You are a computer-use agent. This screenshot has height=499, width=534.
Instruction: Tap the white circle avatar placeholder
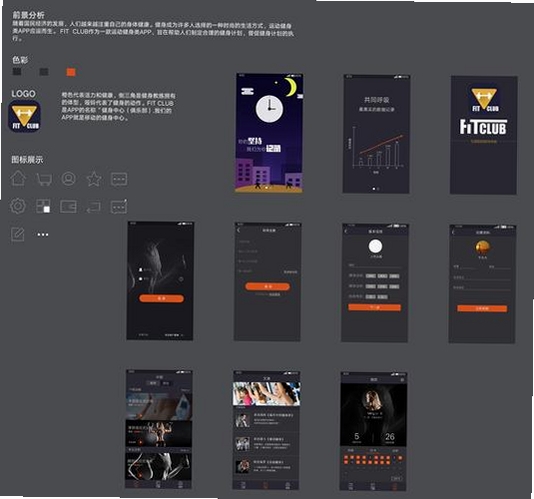pyautogui.click(x=375, y=246)
